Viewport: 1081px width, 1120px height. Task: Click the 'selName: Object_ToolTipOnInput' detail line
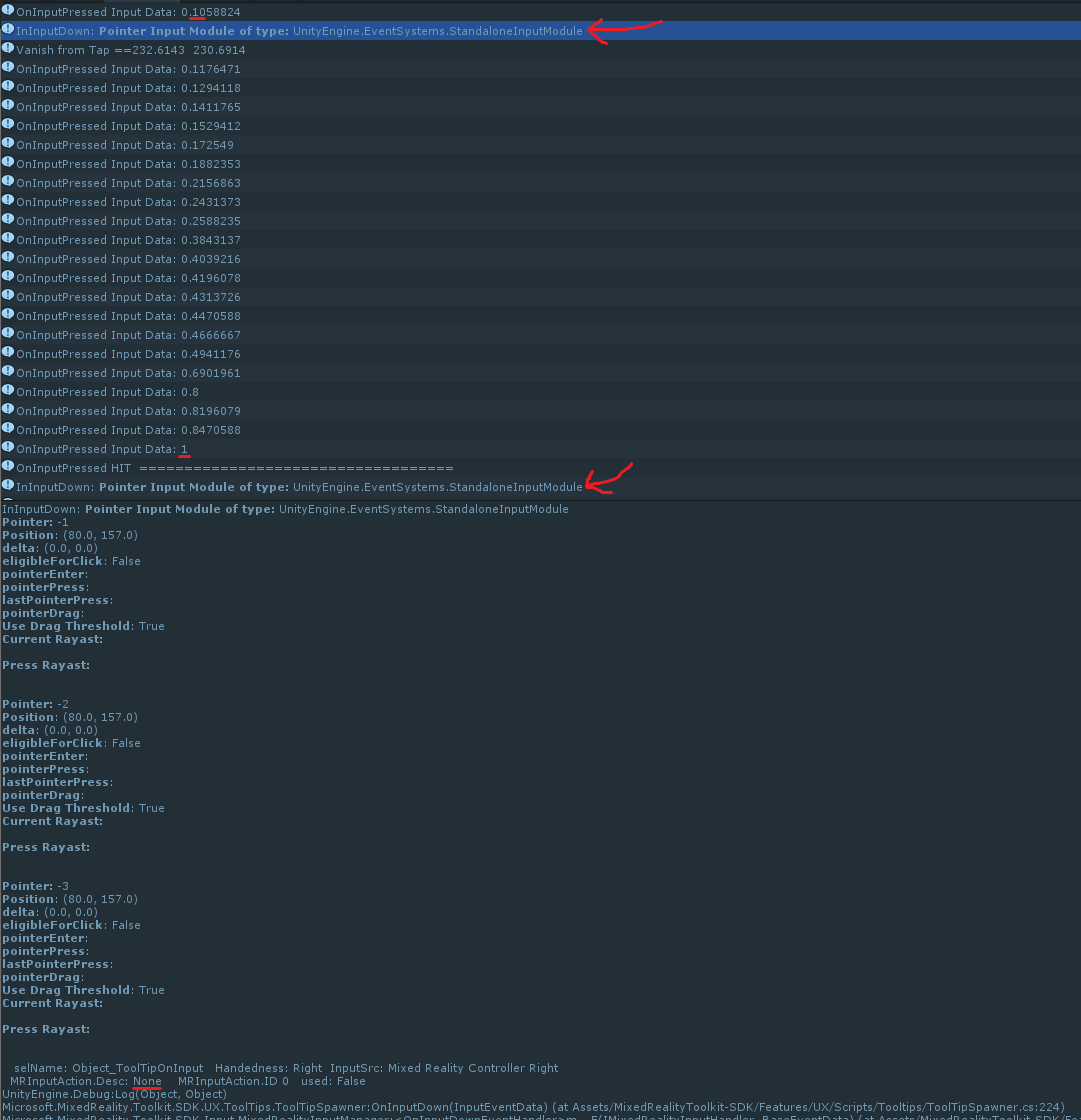pyautogui.click(x=286, y=1068)
